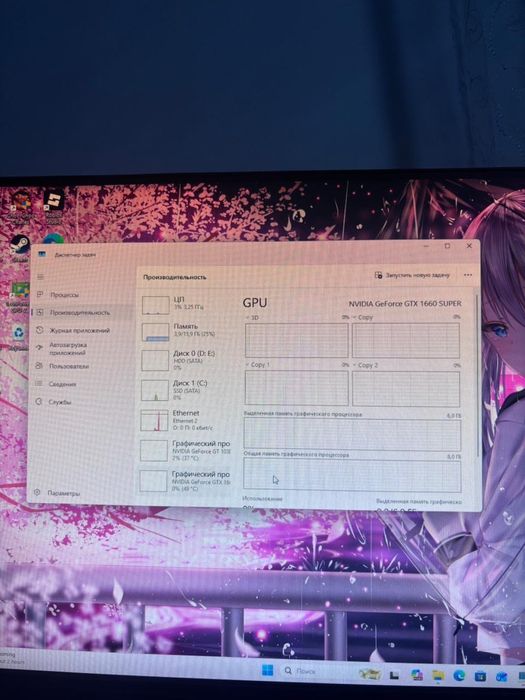Select Диск 0 (D: E:) entry
Viewport: 525px width, 700px height.
(x=186, y=360)
